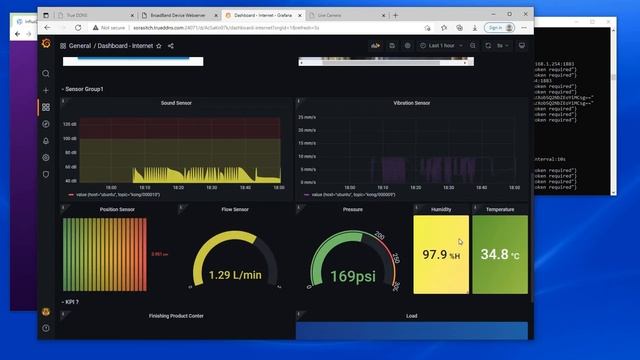640x360 pixels.
Task: Switch to the True DDNS browser tab
Action: tap(95, 15)
